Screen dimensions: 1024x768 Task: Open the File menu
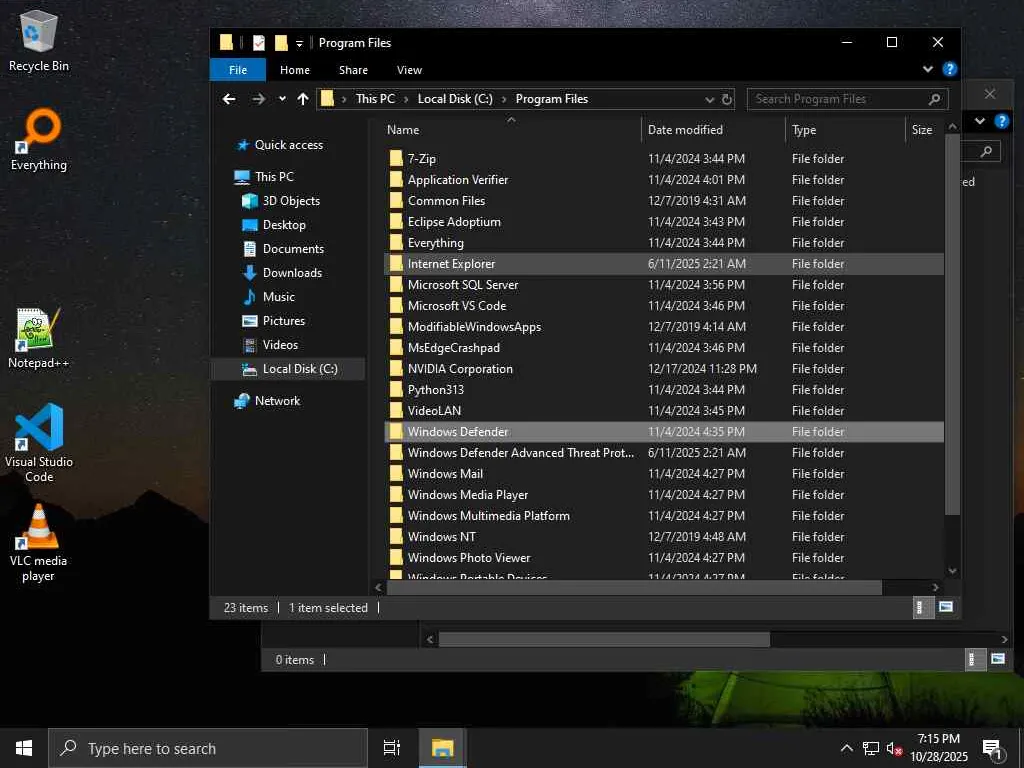coord(238,70)
